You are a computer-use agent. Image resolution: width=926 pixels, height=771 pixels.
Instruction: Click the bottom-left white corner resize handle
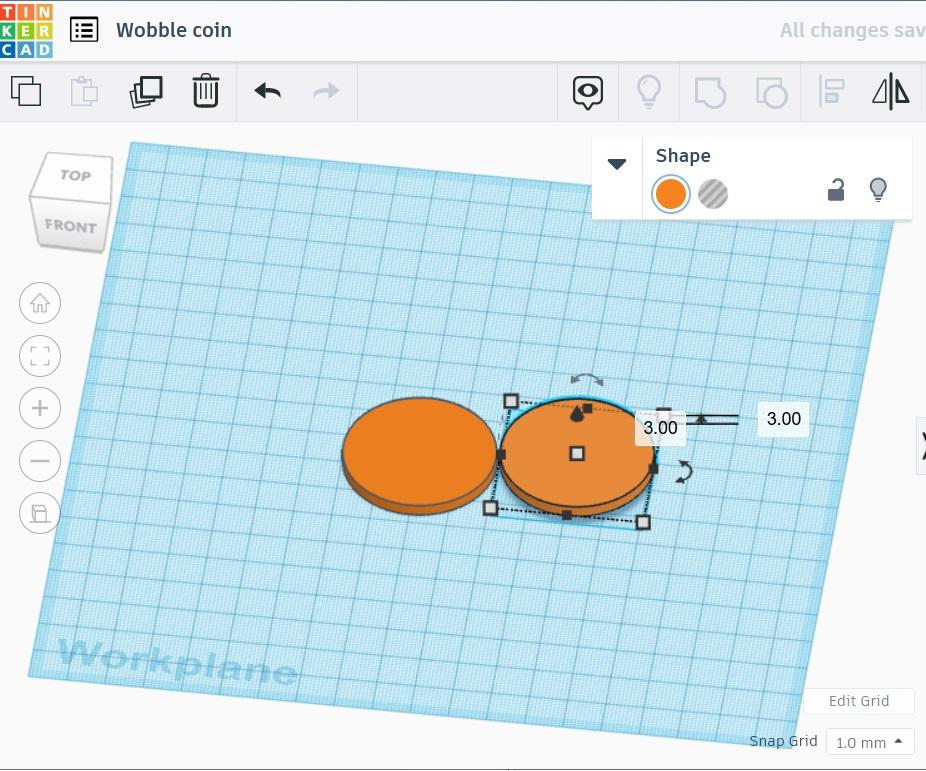(x=490, y=508)
